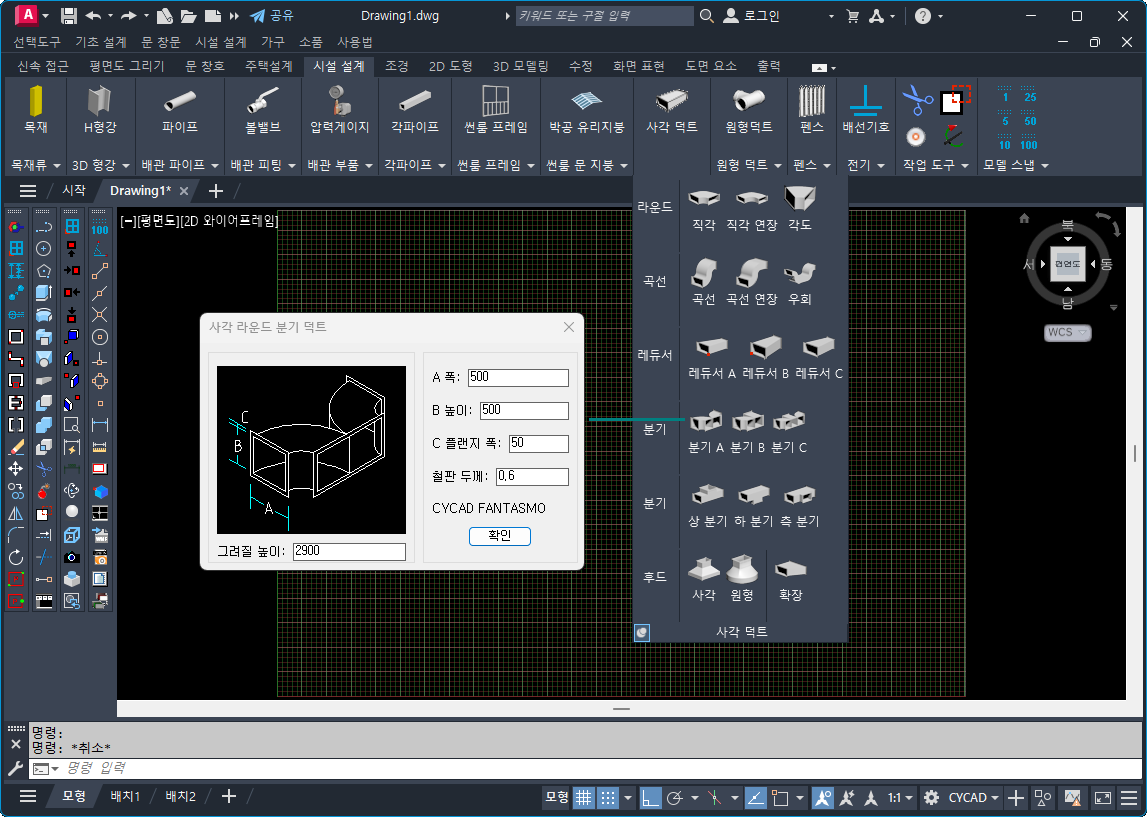Click the 배선기호 wiring symbol icon

[x=865, y=101]
